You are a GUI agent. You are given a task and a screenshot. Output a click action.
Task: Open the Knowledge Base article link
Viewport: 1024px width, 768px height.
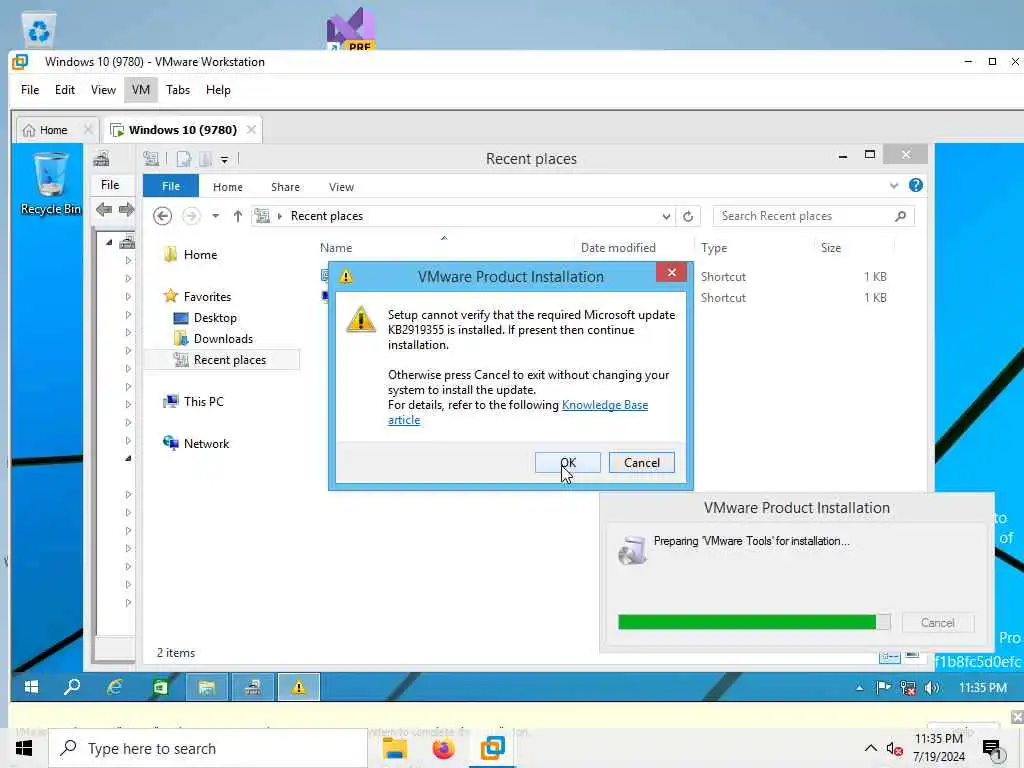click(x=605, y=405)
